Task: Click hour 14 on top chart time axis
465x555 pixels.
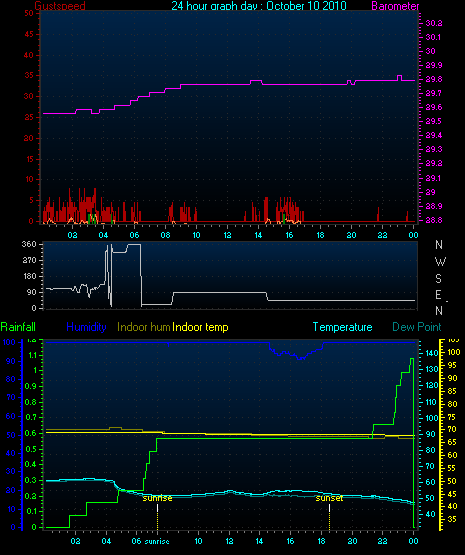Action: coord(258,235)
